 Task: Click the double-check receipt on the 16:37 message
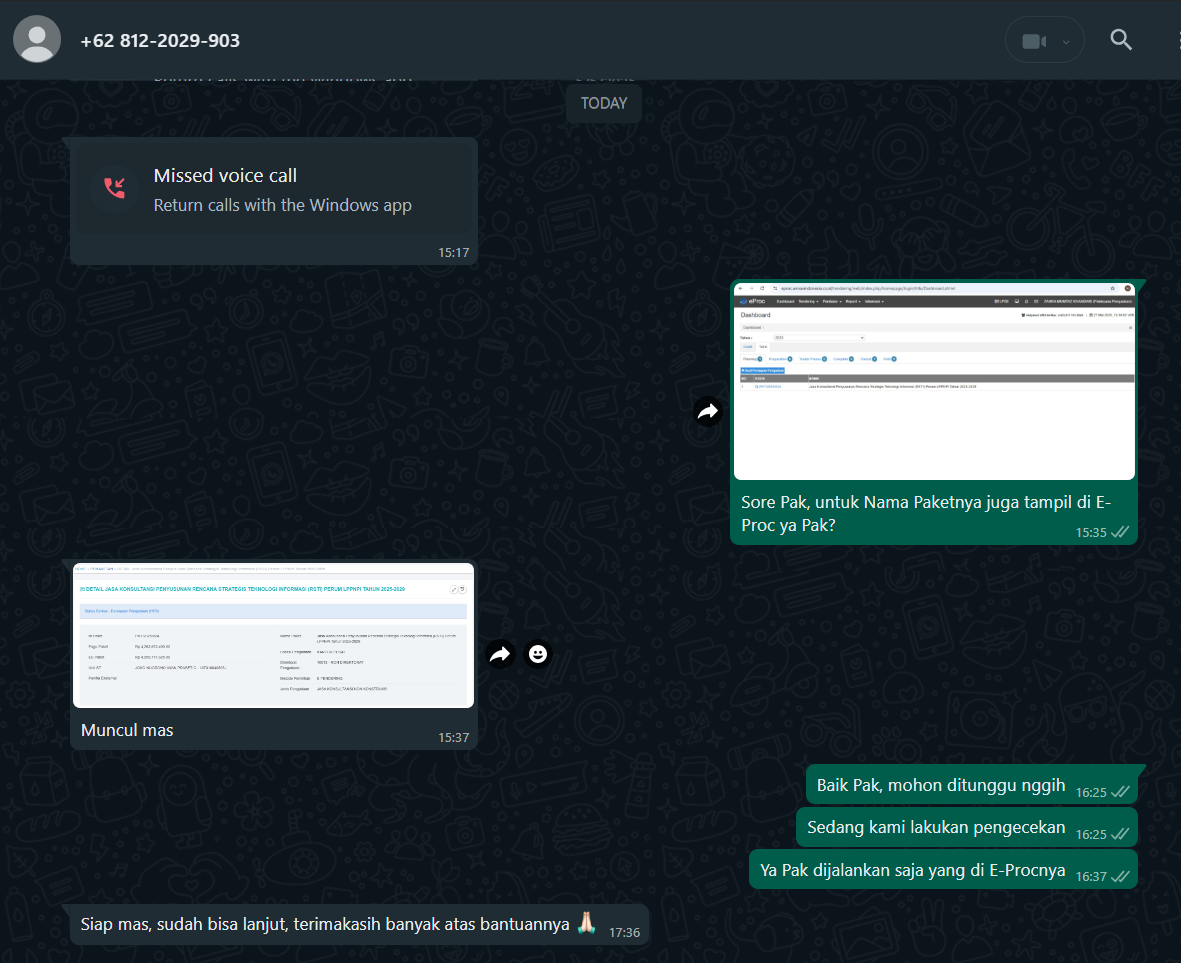[1120, 876]
